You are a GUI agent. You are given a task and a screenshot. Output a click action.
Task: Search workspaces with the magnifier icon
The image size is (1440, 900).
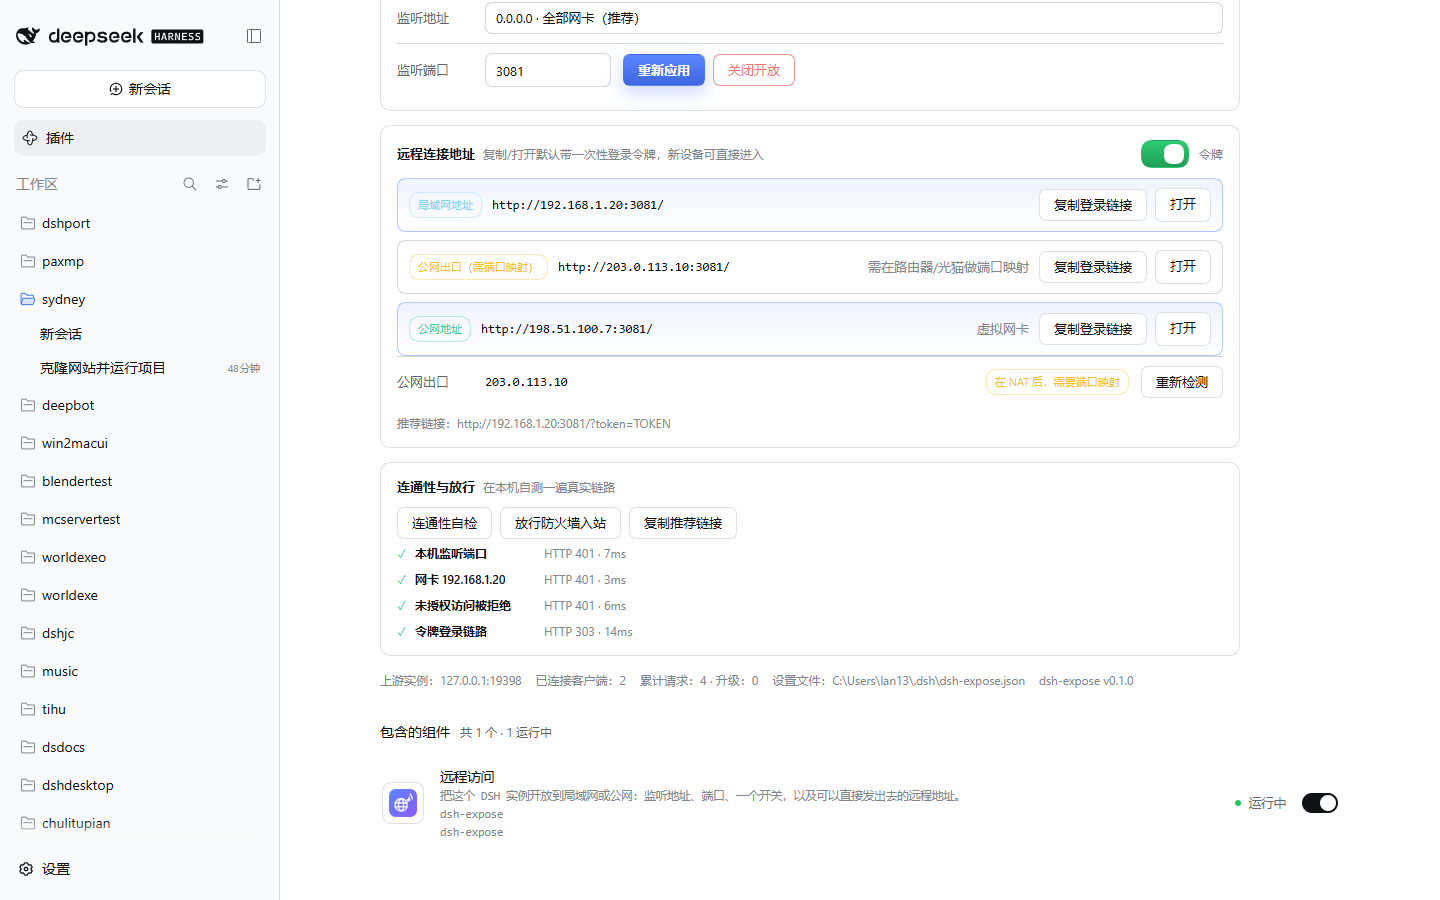point(190,184)
